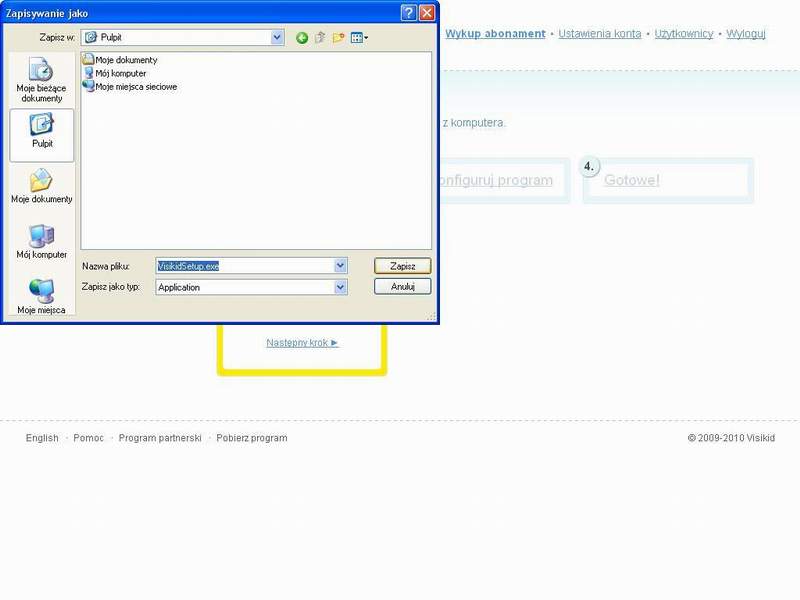Open Program partnerski footer link
This screenshot has height=600, width=800.
(x=160, y=438)
